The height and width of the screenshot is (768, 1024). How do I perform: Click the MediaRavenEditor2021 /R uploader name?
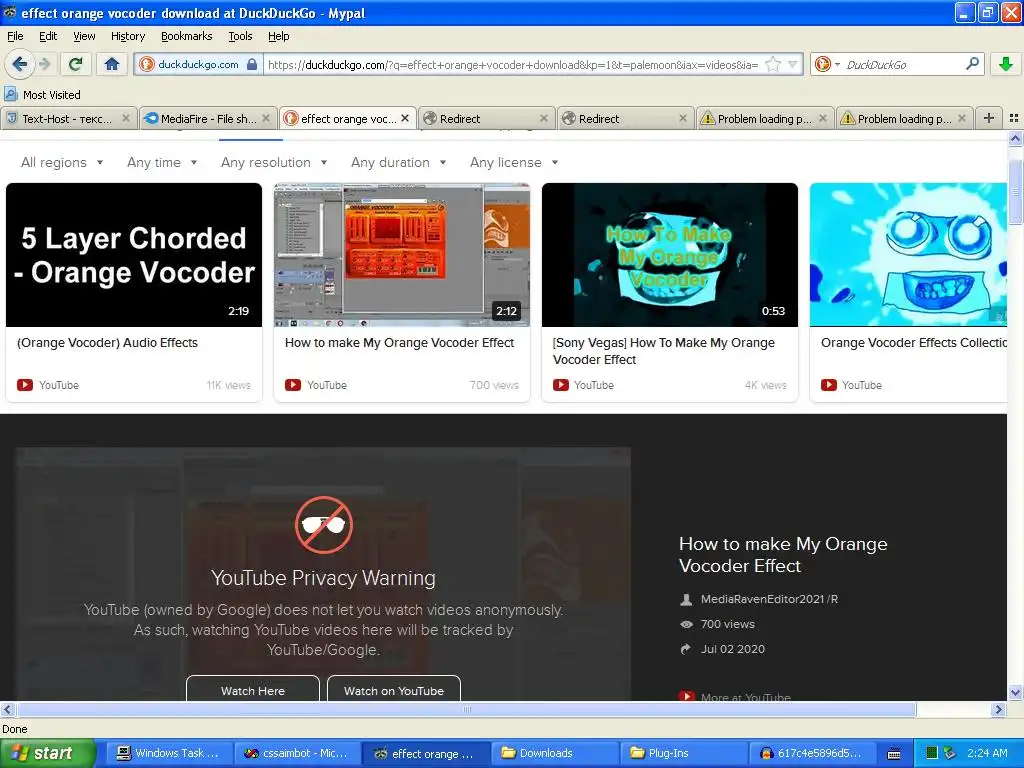click(769, 599)
